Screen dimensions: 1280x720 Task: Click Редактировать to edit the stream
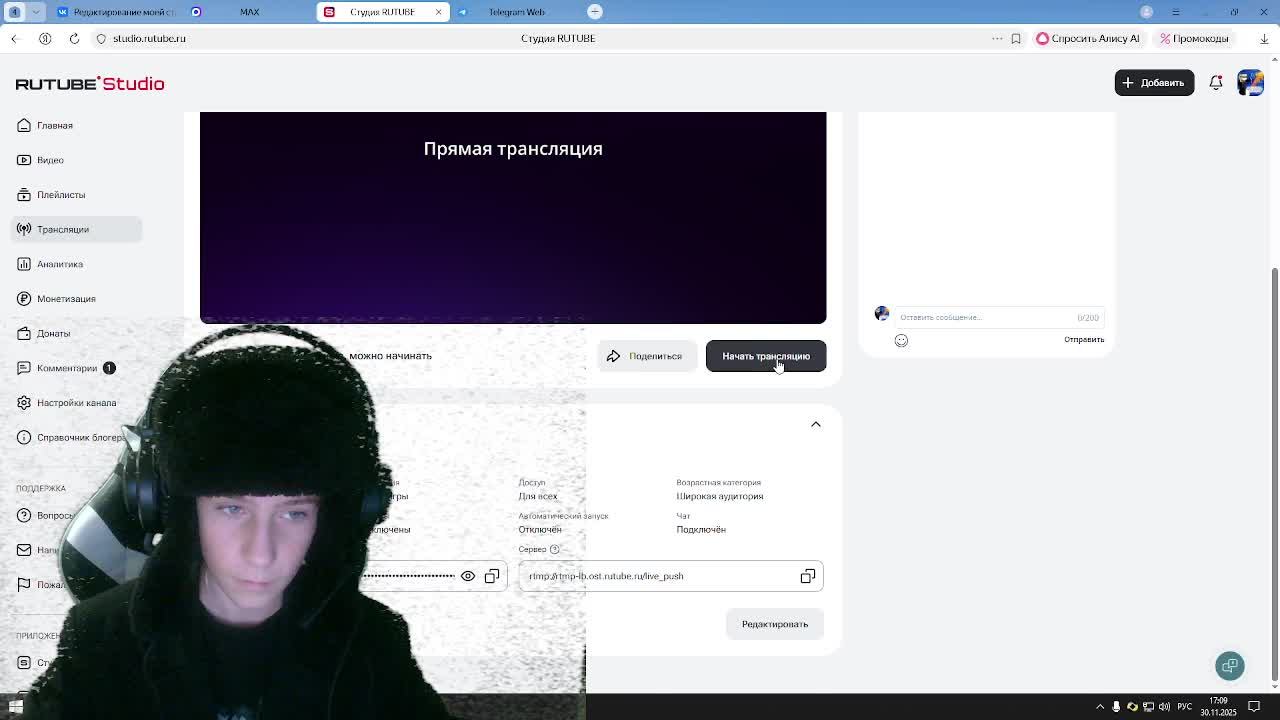775,624
